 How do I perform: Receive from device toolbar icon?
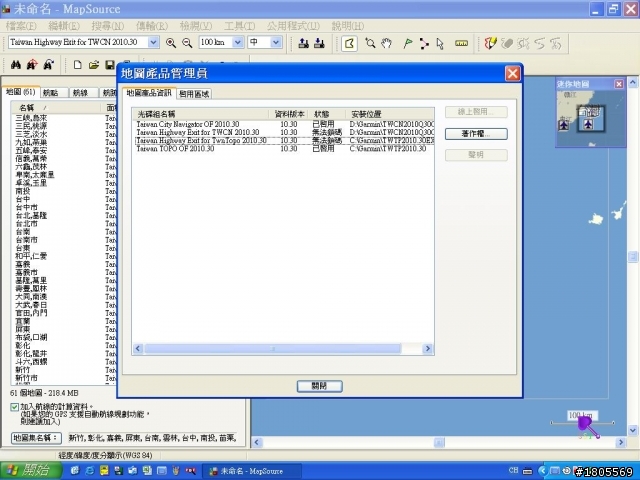click(x=319, y=43)
